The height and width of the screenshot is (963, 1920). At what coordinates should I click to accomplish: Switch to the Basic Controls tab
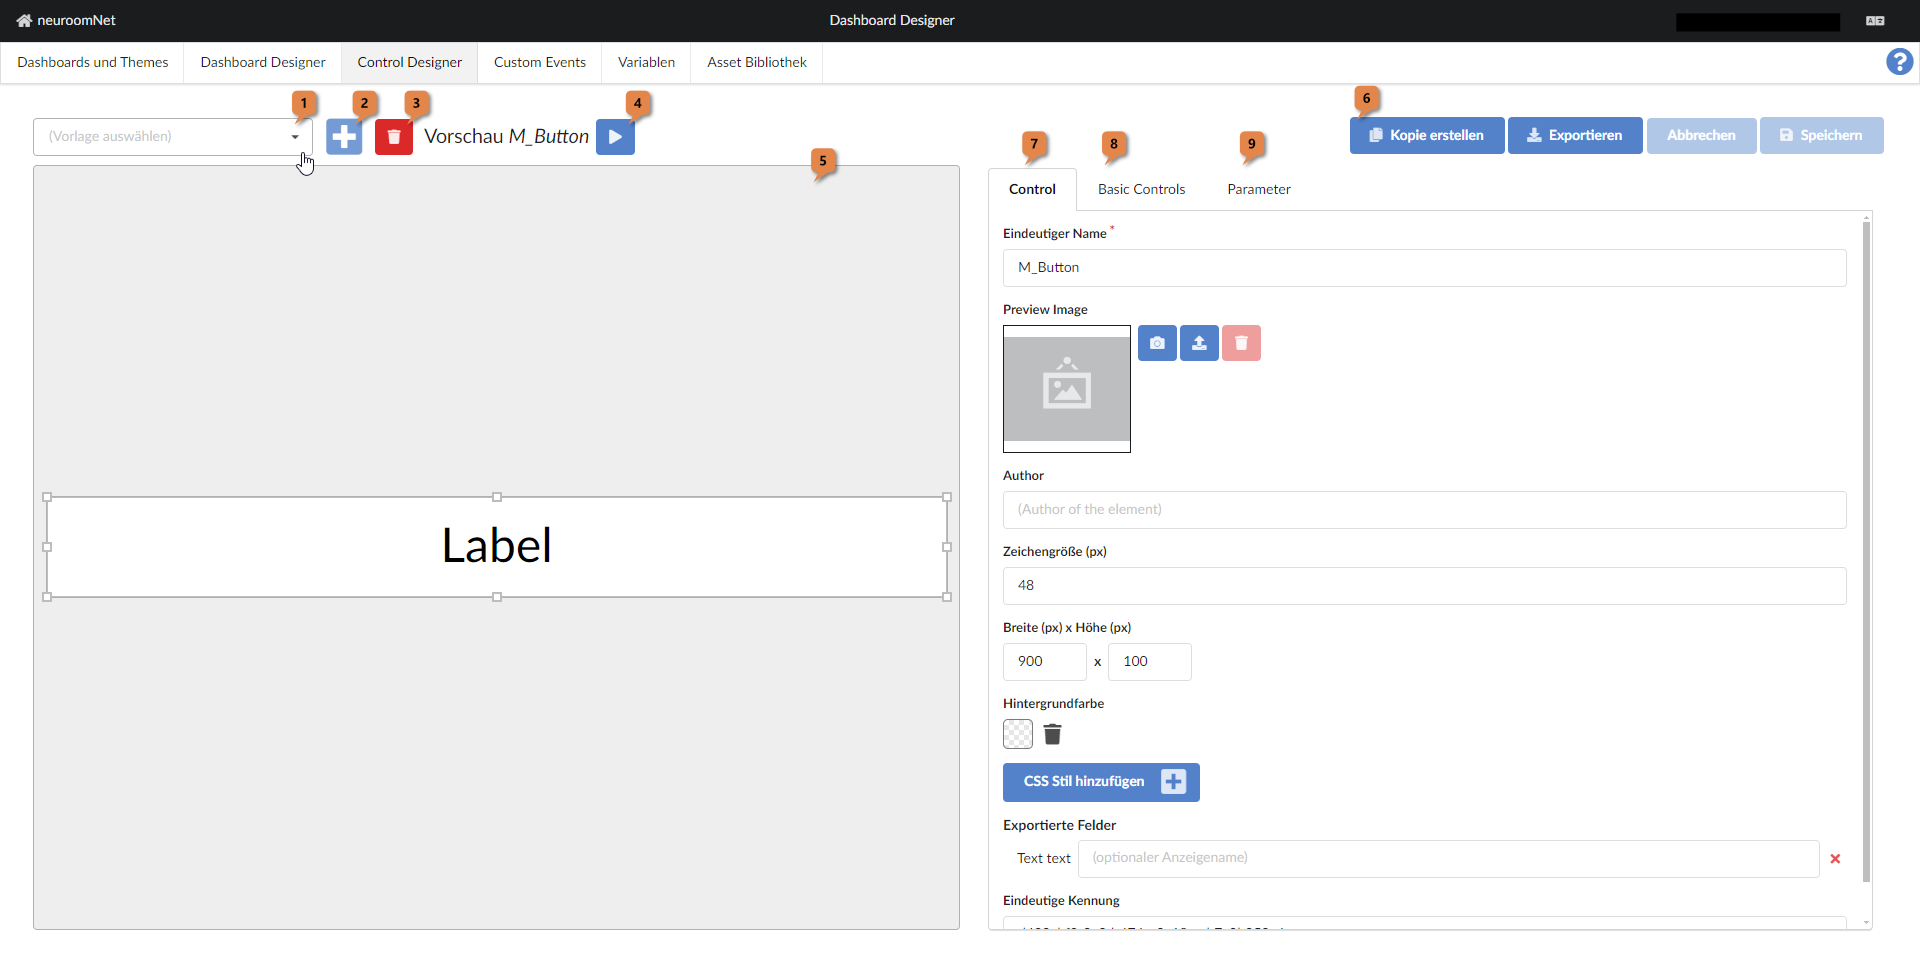pyautogui.click(x=1141, y=189)
